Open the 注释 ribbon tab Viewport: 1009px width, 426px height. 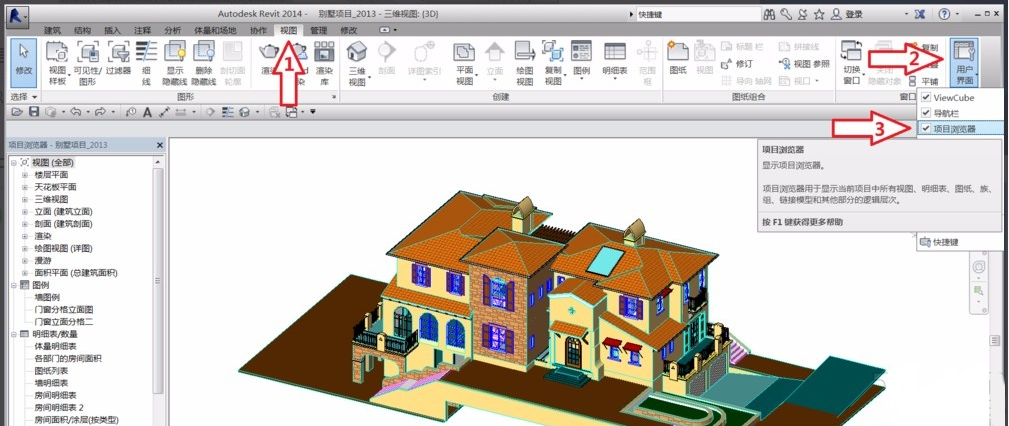142,30
